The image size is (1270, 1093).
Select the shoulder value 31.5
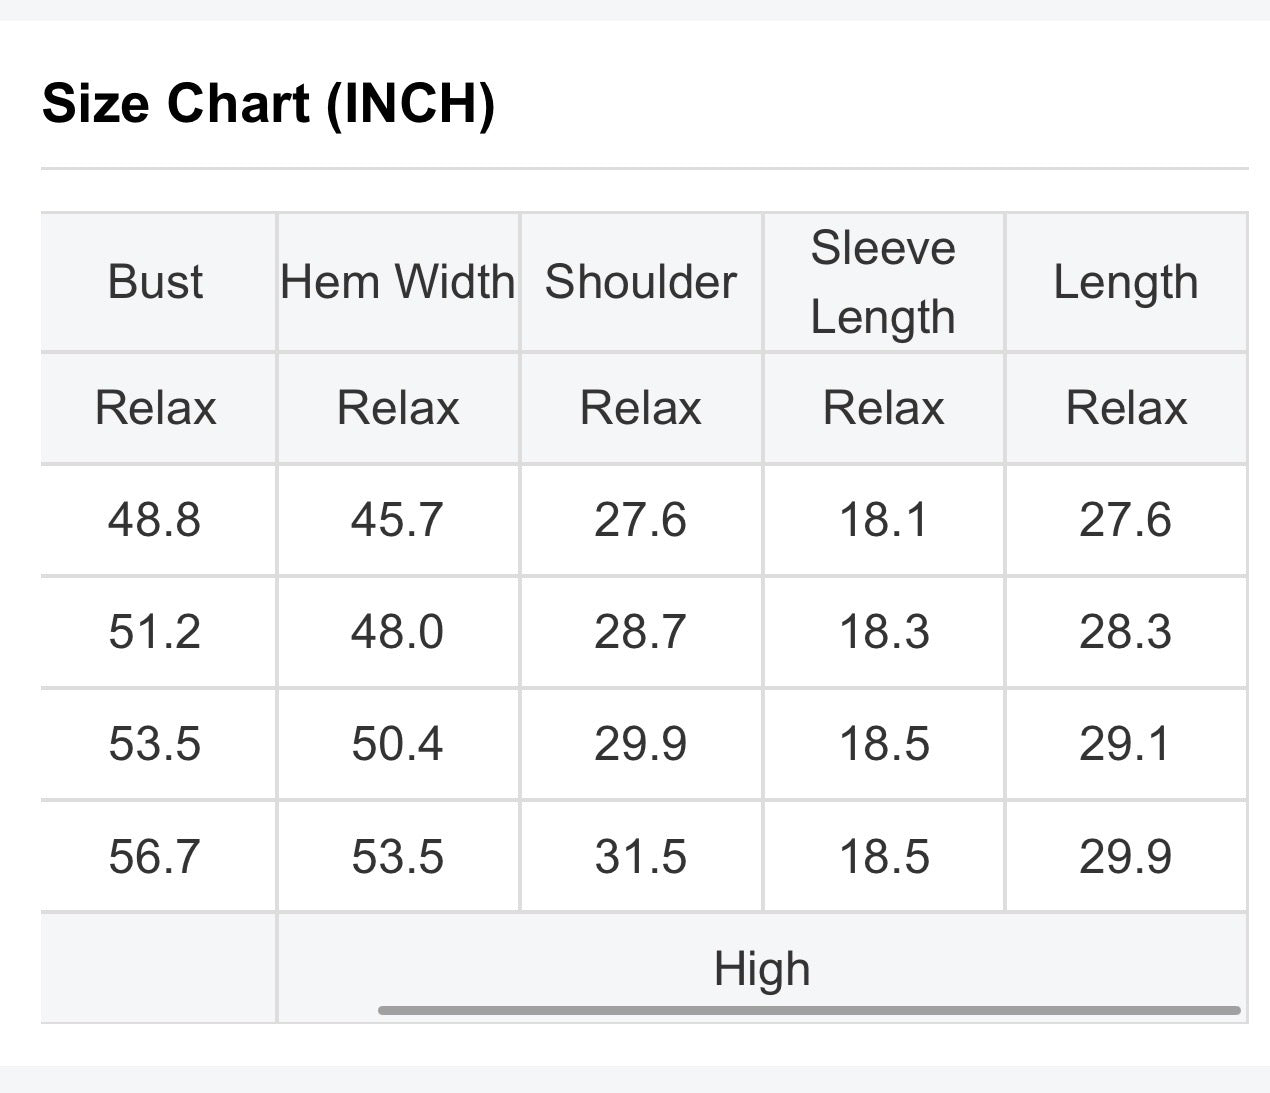(x=640, y=857)
